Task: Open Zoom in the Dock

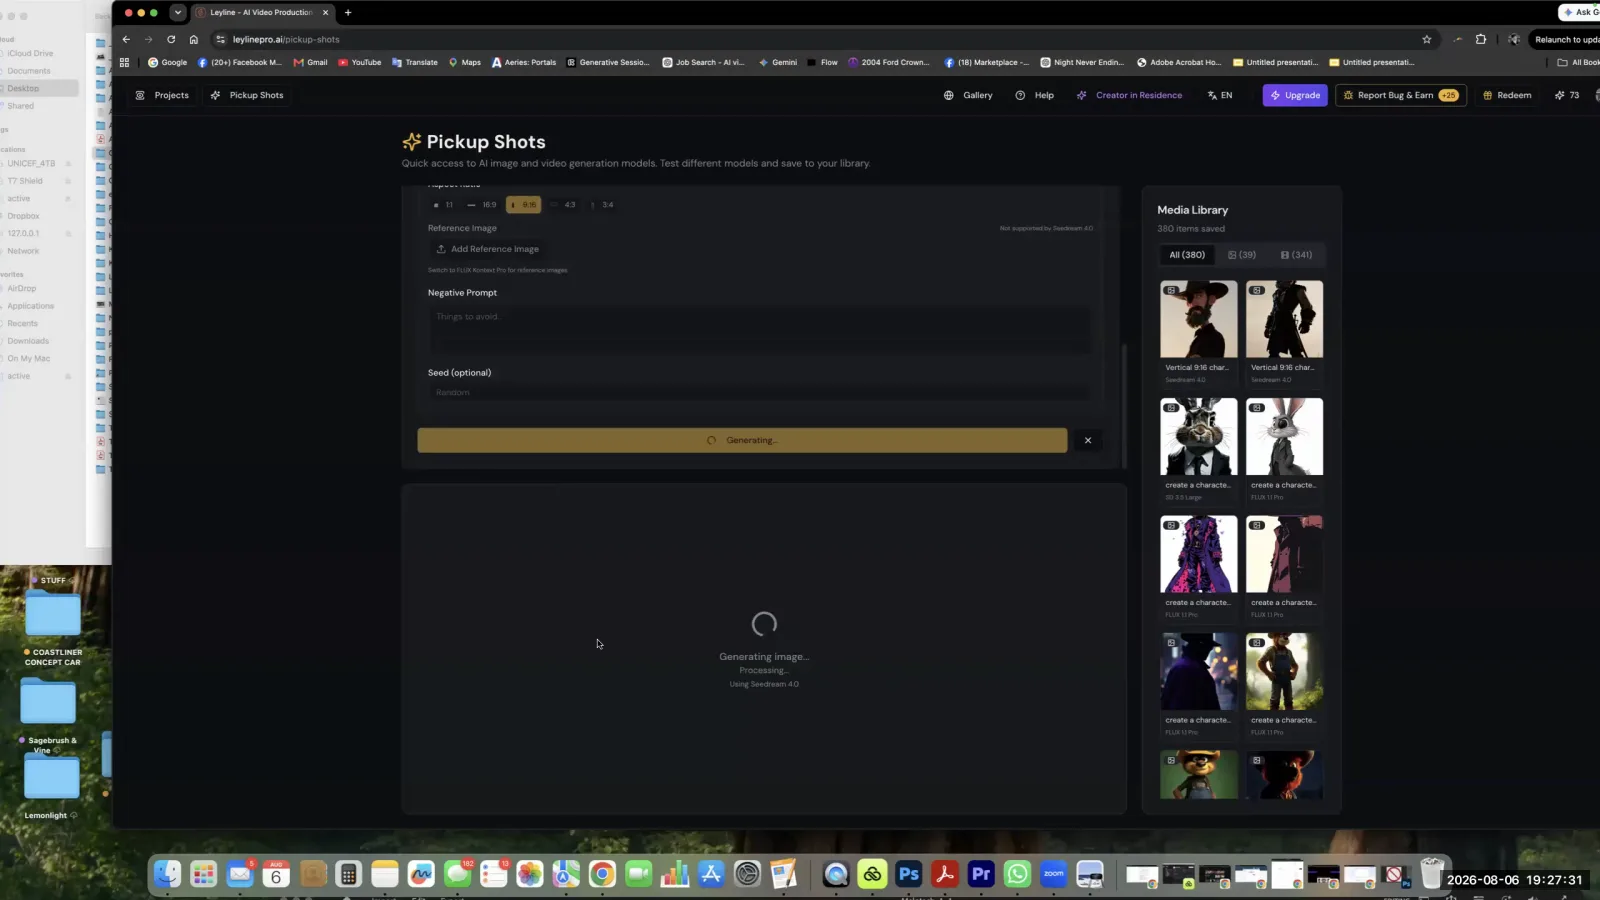Action: (1053, 875)
